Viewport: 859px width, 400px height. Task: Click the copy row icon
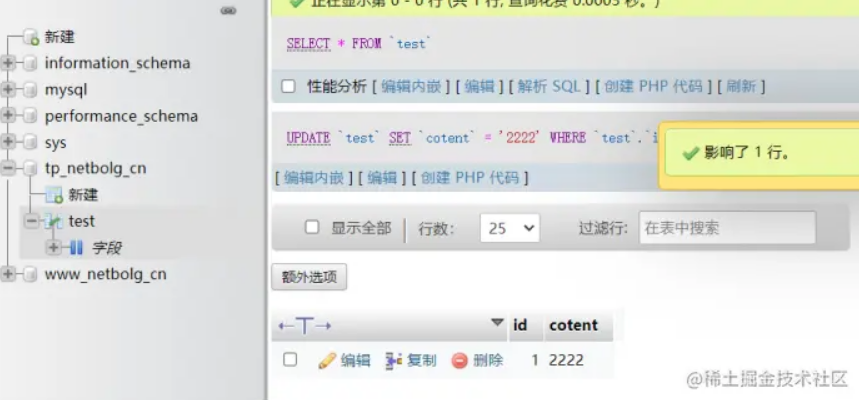pyautogui.click(x=394, y=360)
